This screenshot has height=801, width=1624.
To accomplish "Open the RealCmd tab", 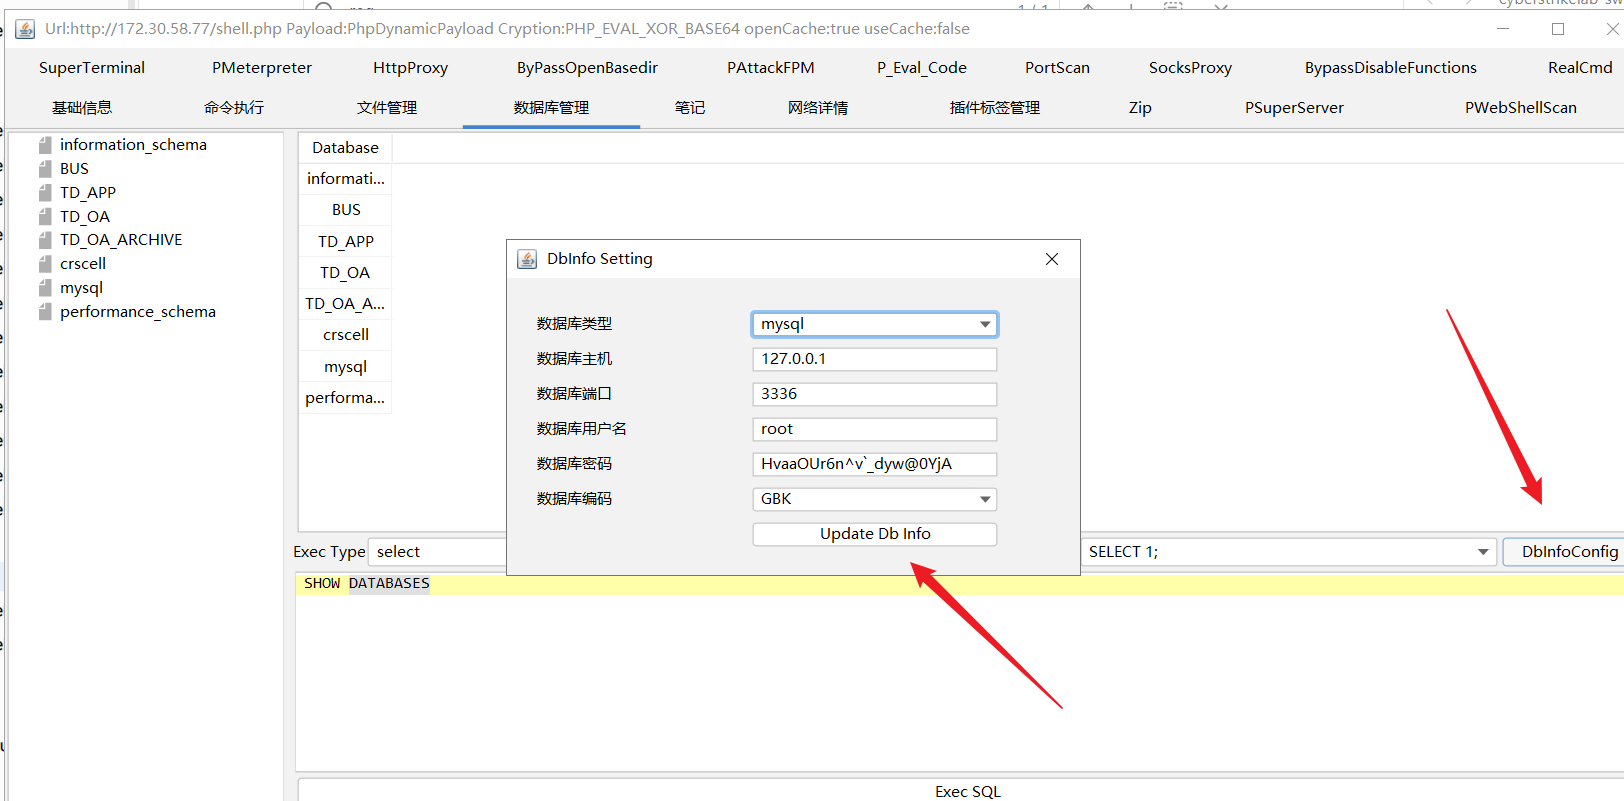I will click(1580, 68).
